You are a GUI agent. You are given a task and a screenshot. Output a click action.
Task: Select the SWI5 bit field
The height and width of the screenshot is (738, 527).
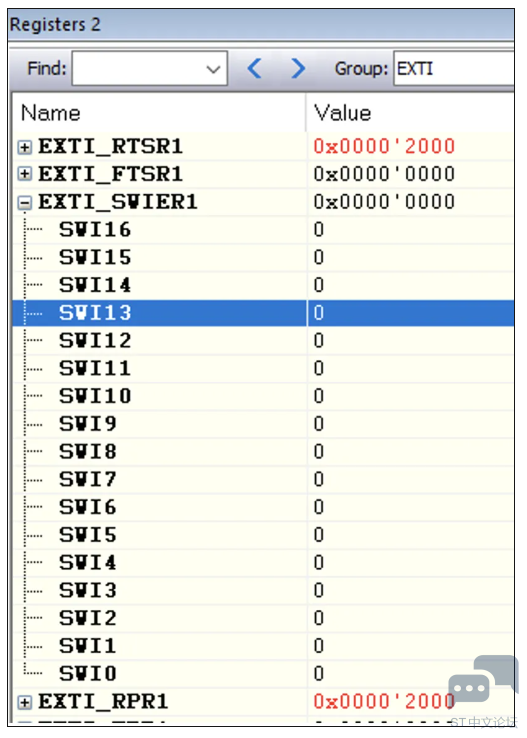pos(88,535)
